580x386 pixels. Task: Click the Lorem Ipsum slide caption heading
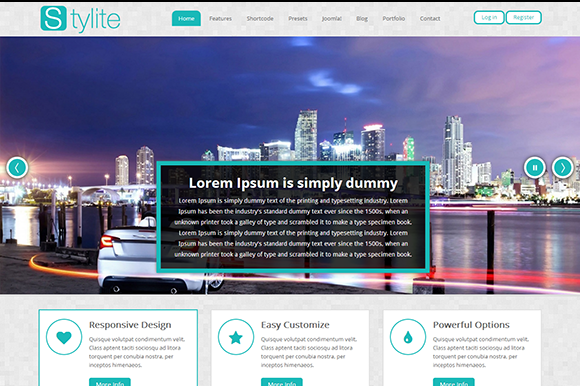[293, 183]
